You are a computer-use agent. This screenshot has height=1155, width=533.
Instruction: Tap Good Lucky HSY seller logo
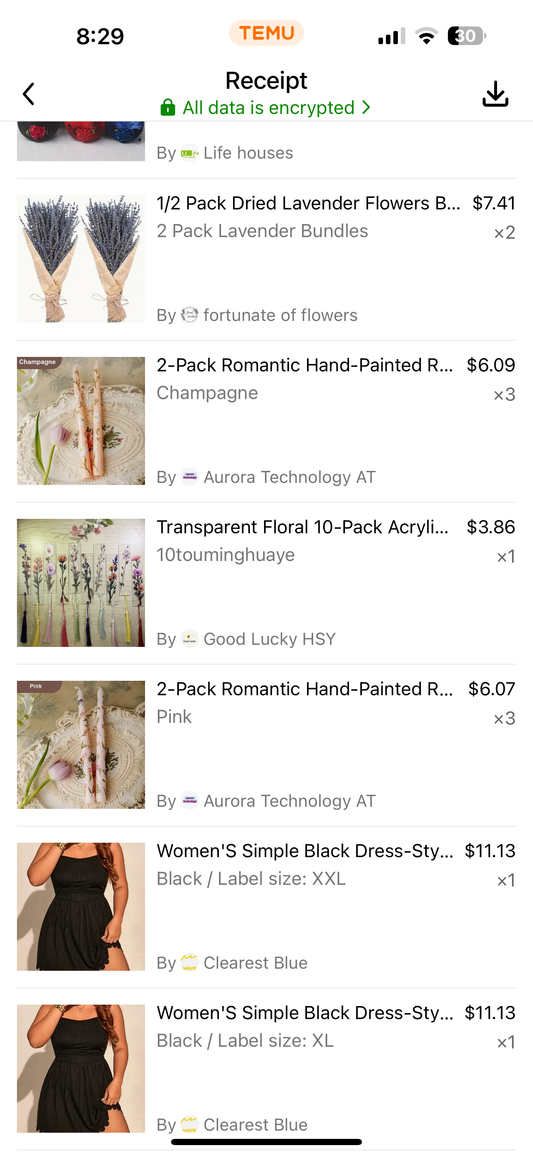click(x=190, y=639)
